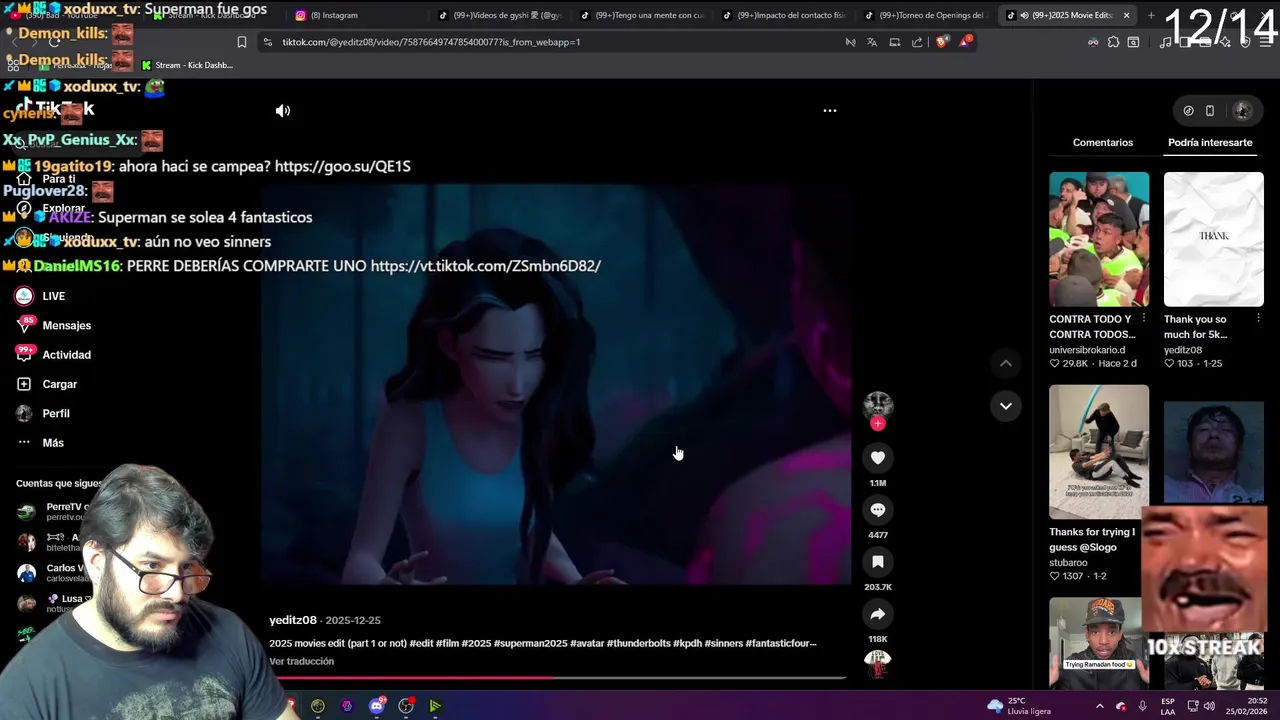Share the video with the arrow icon
The image size is (1280, 720).
878,614
